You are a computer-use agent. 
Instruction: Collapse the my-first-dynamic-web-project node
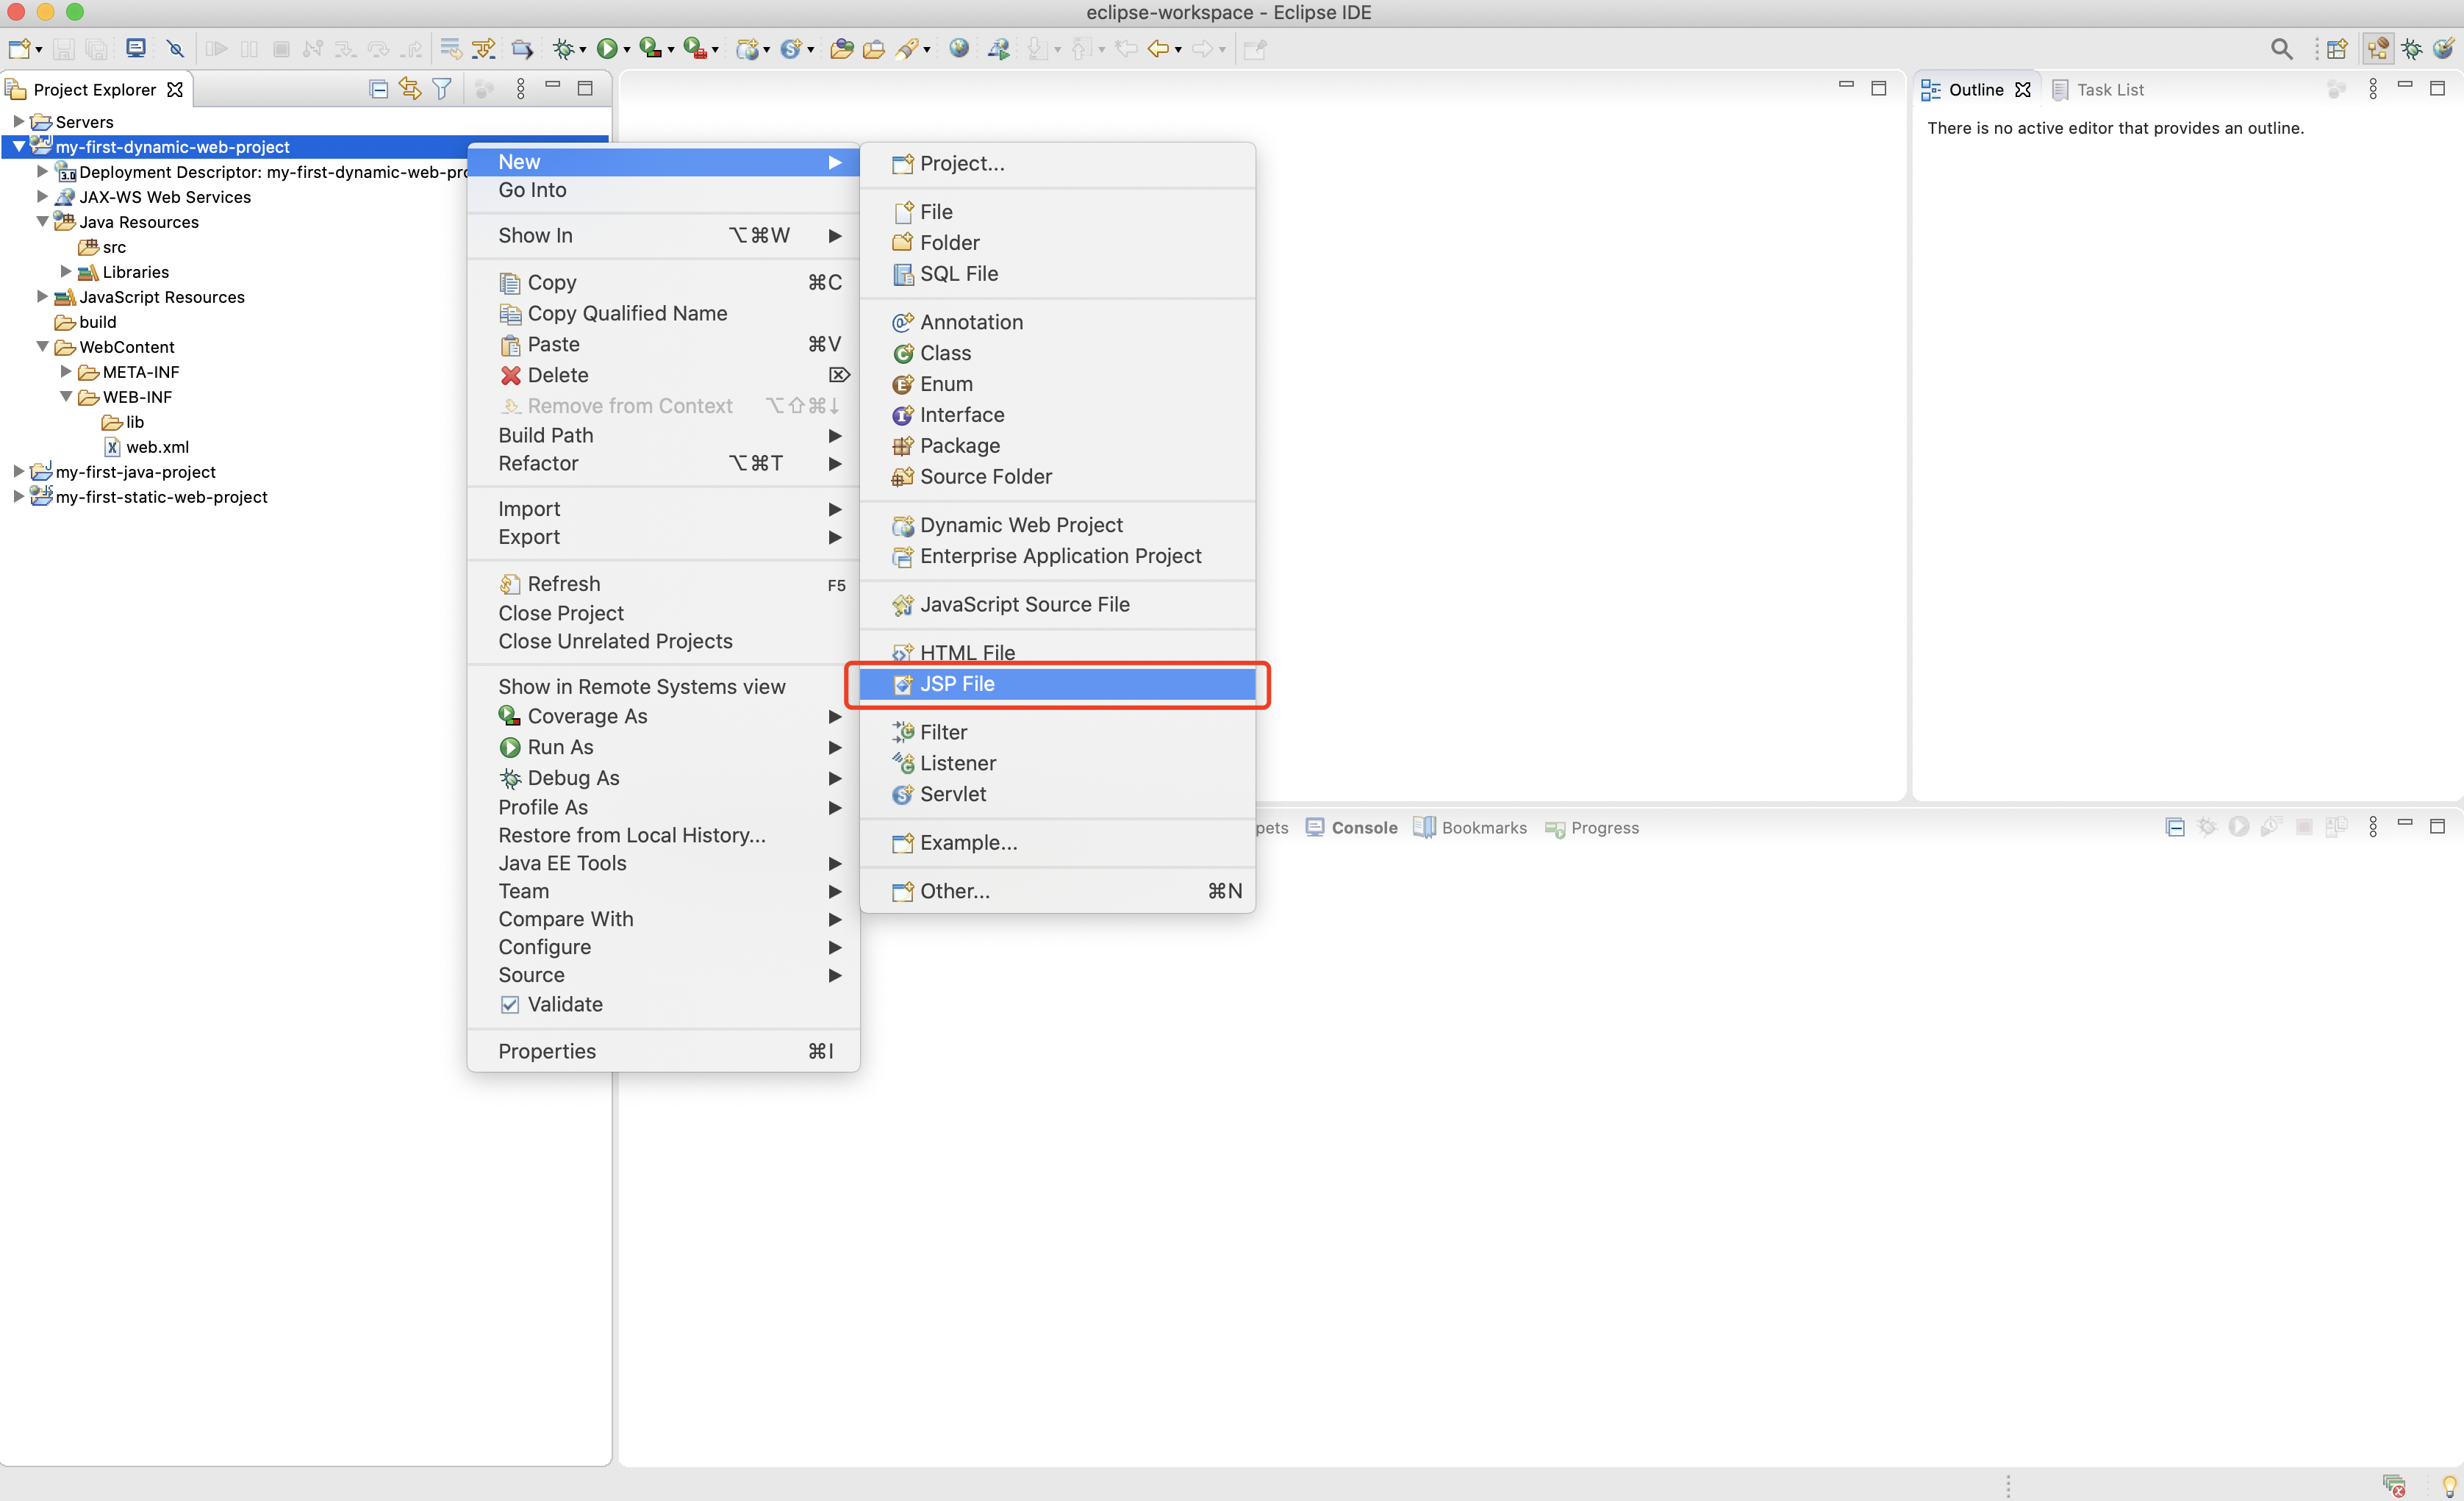click(18, 146)
